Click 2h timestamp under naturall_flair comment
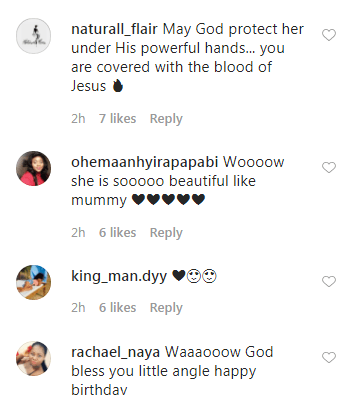 tap(78, 119)
